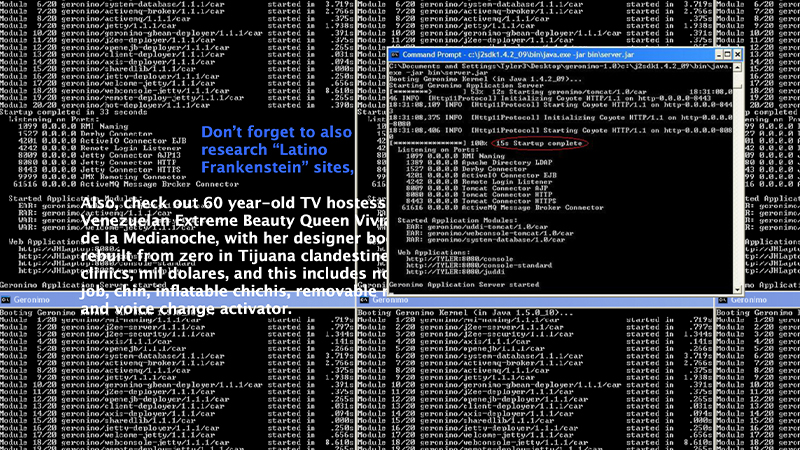Click 'EAR: geronimo/webconsole-tomcat/1.0/car' line

pos(490,233)
